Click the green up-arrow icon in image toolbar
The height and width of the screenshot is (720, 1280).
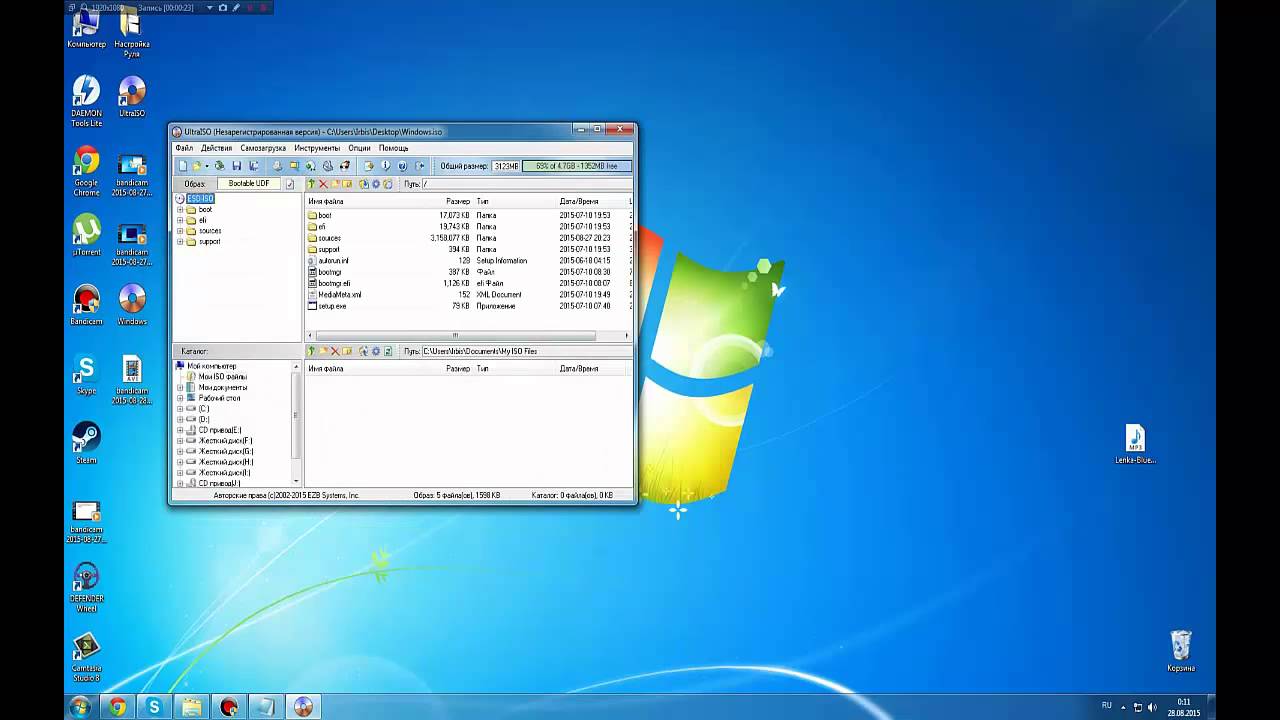(x=311, y=184)
